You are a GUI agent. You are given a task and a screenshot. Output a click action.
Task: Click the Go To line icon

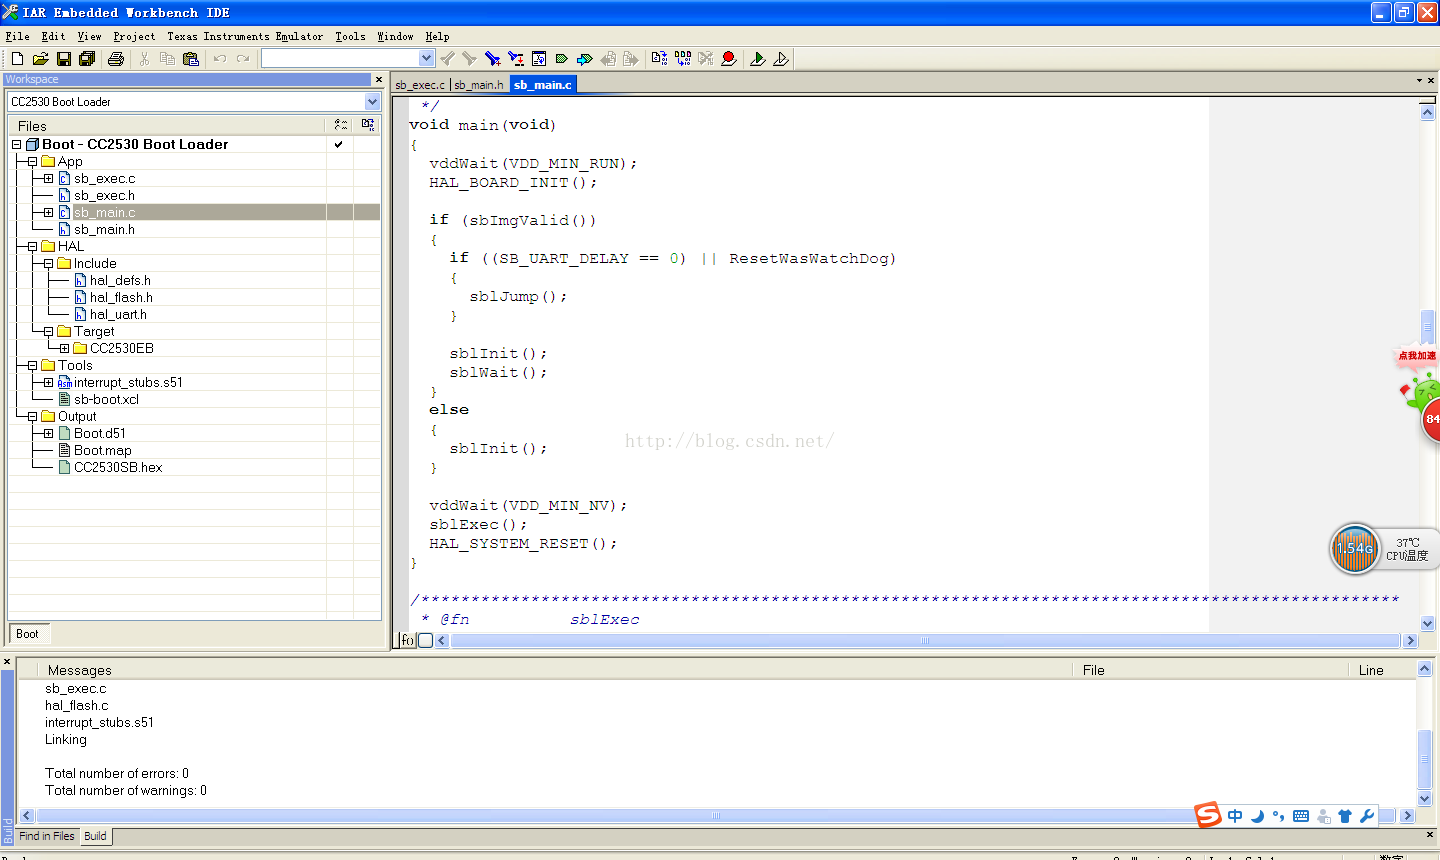[x=539, y=59]
